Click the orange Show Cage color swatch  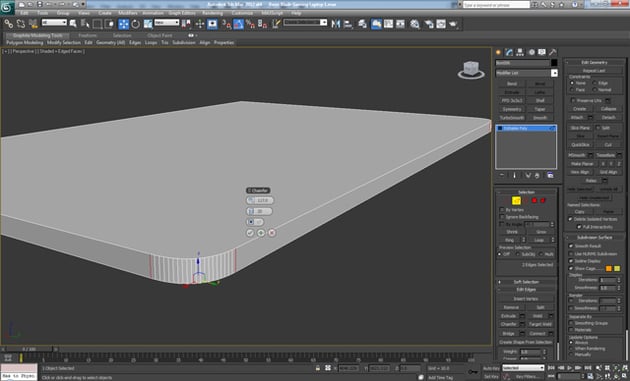click(x=609, y=268)
